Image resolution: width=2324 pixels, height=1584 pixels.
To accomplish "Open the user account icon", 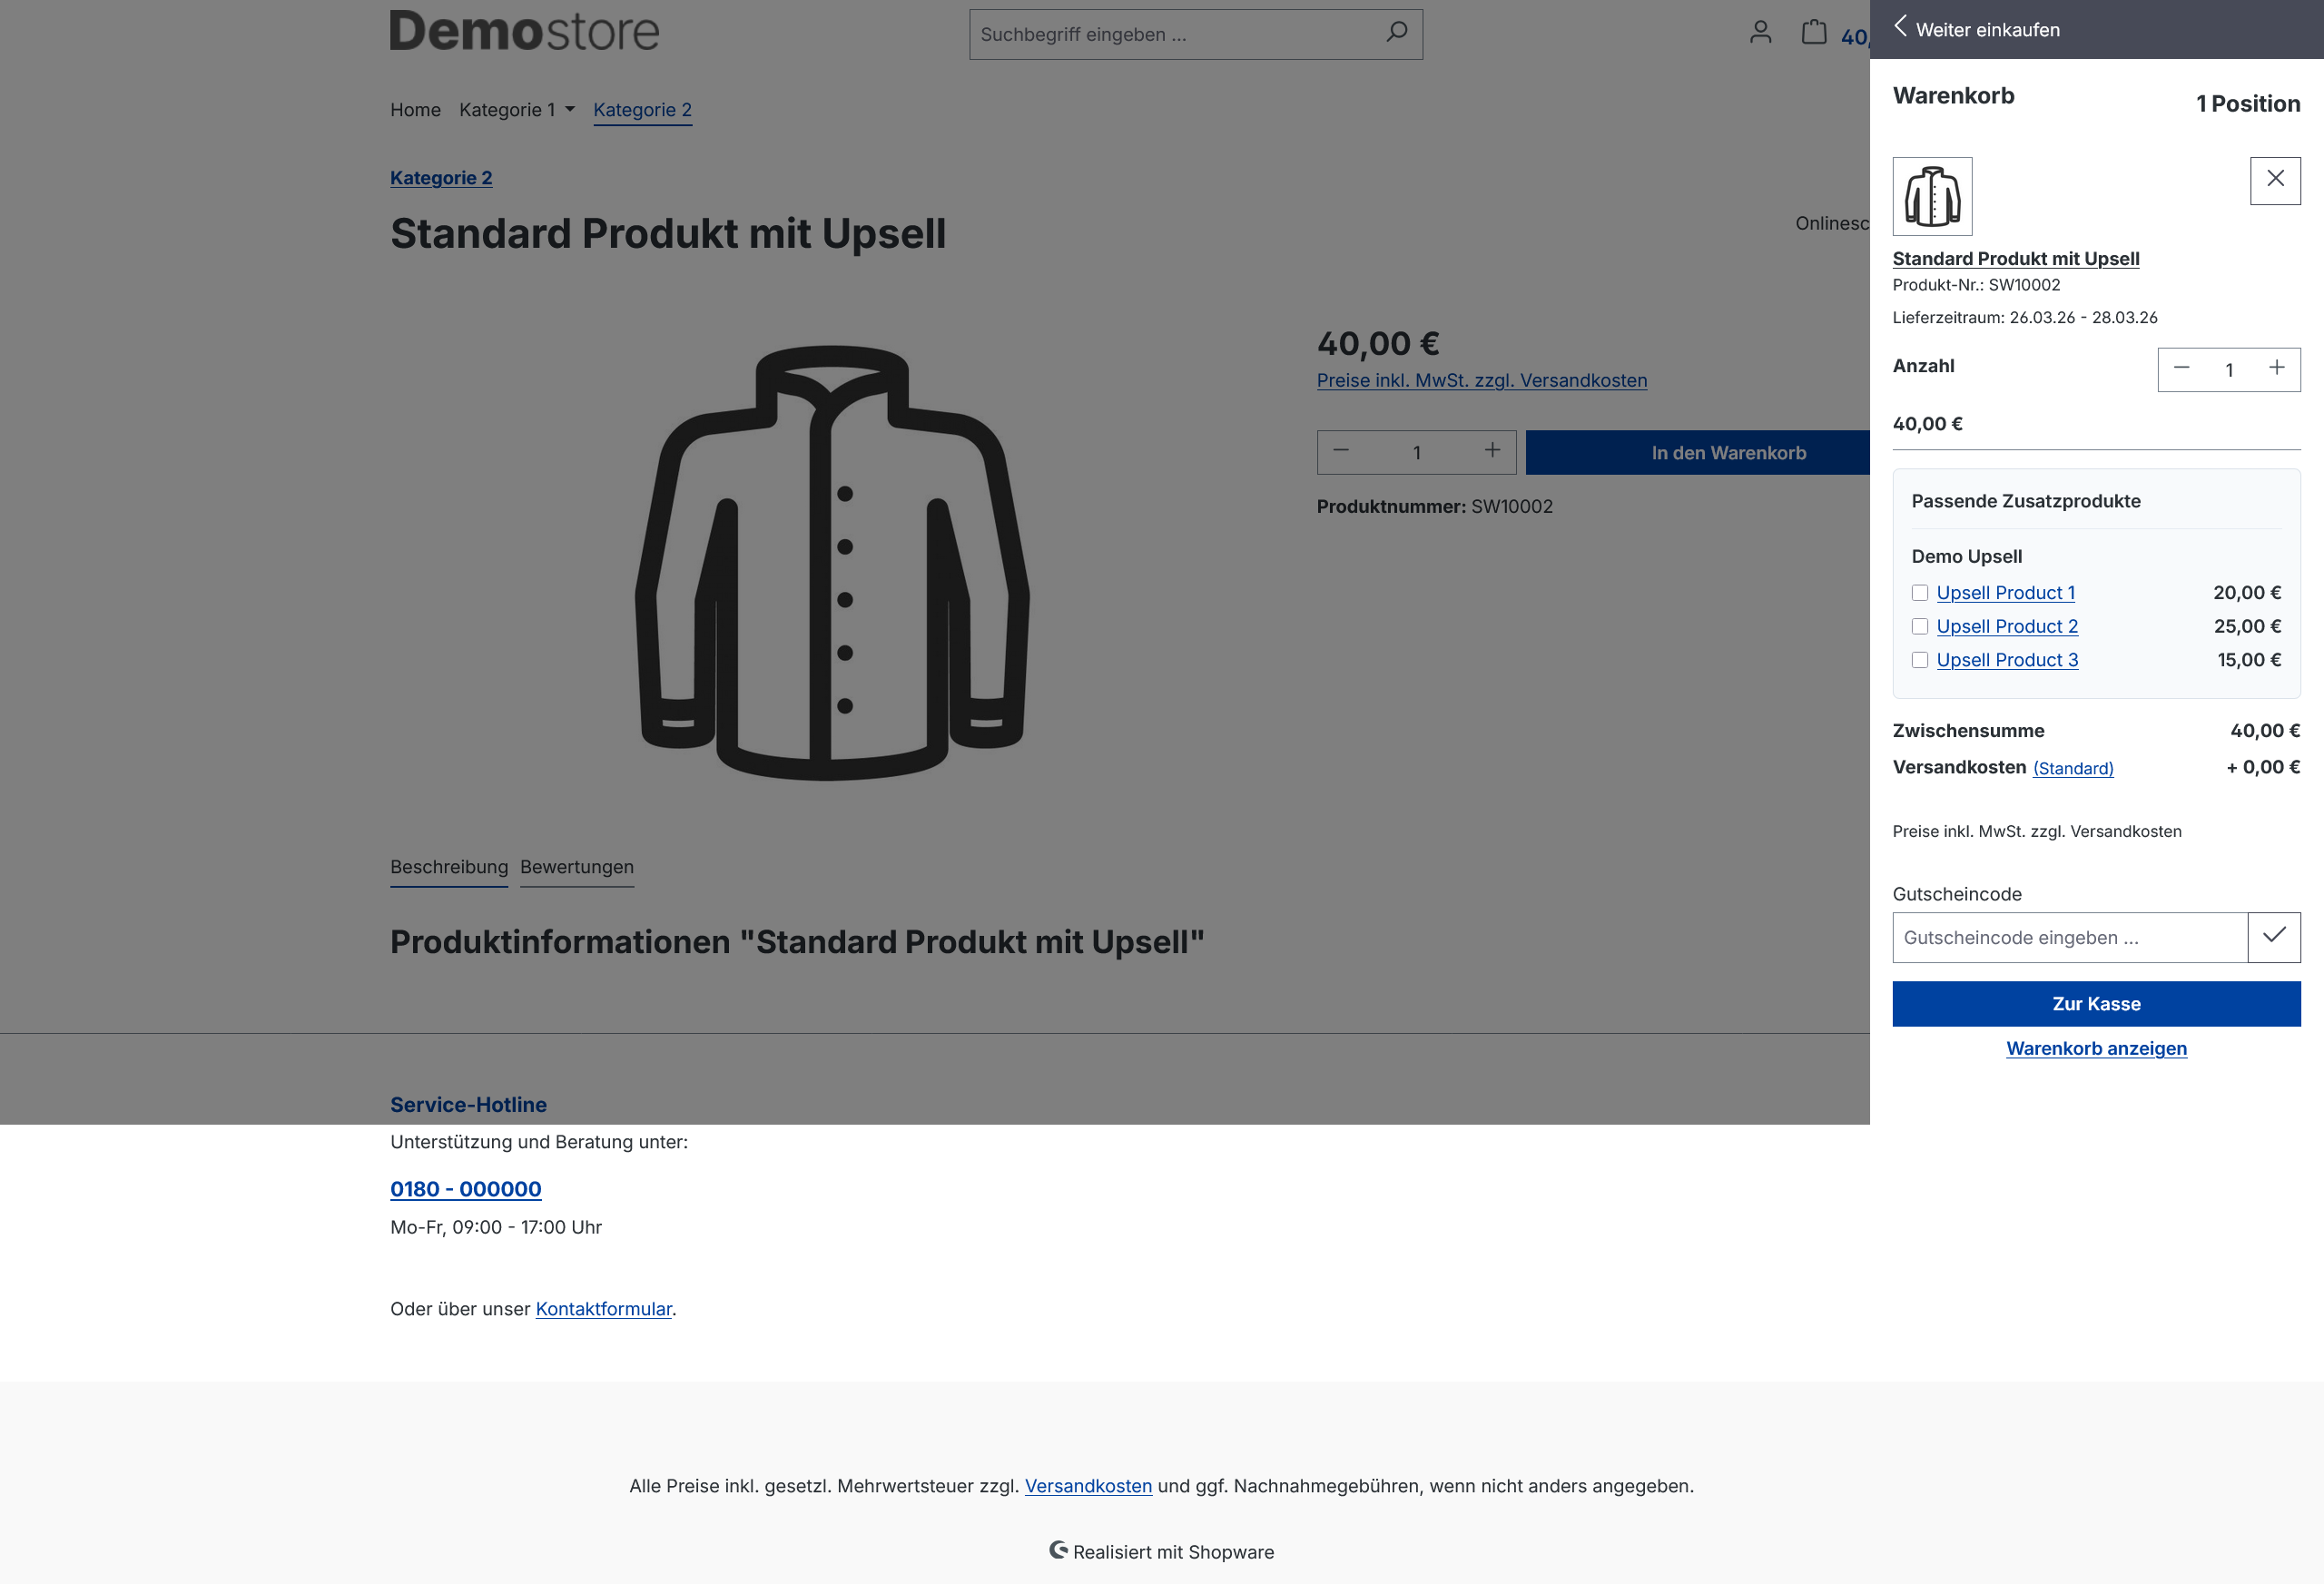I will tap(1761, 33).
